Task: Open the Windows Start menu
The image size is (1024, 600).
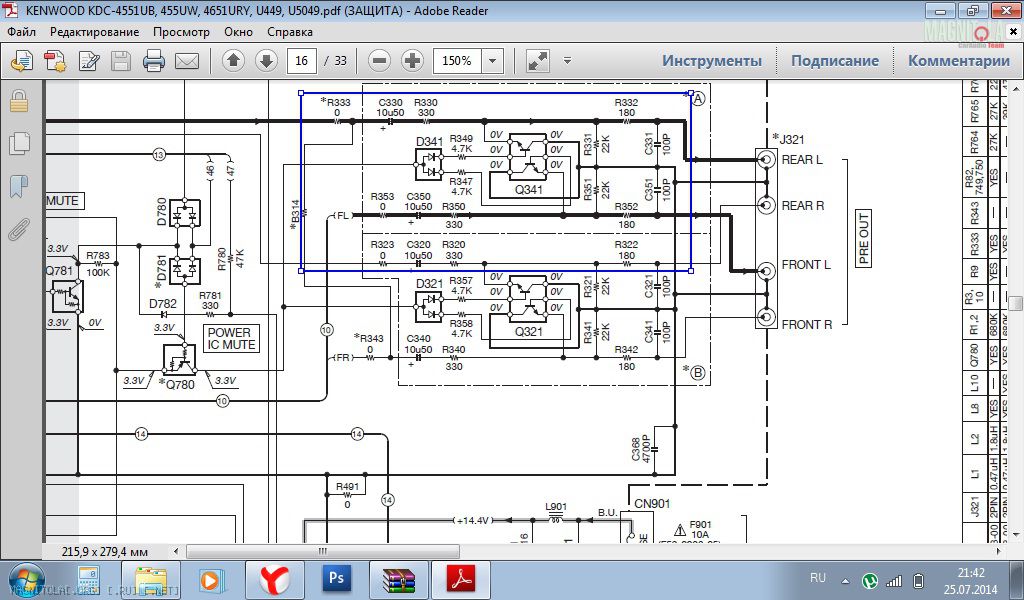Action: [25, 580]
